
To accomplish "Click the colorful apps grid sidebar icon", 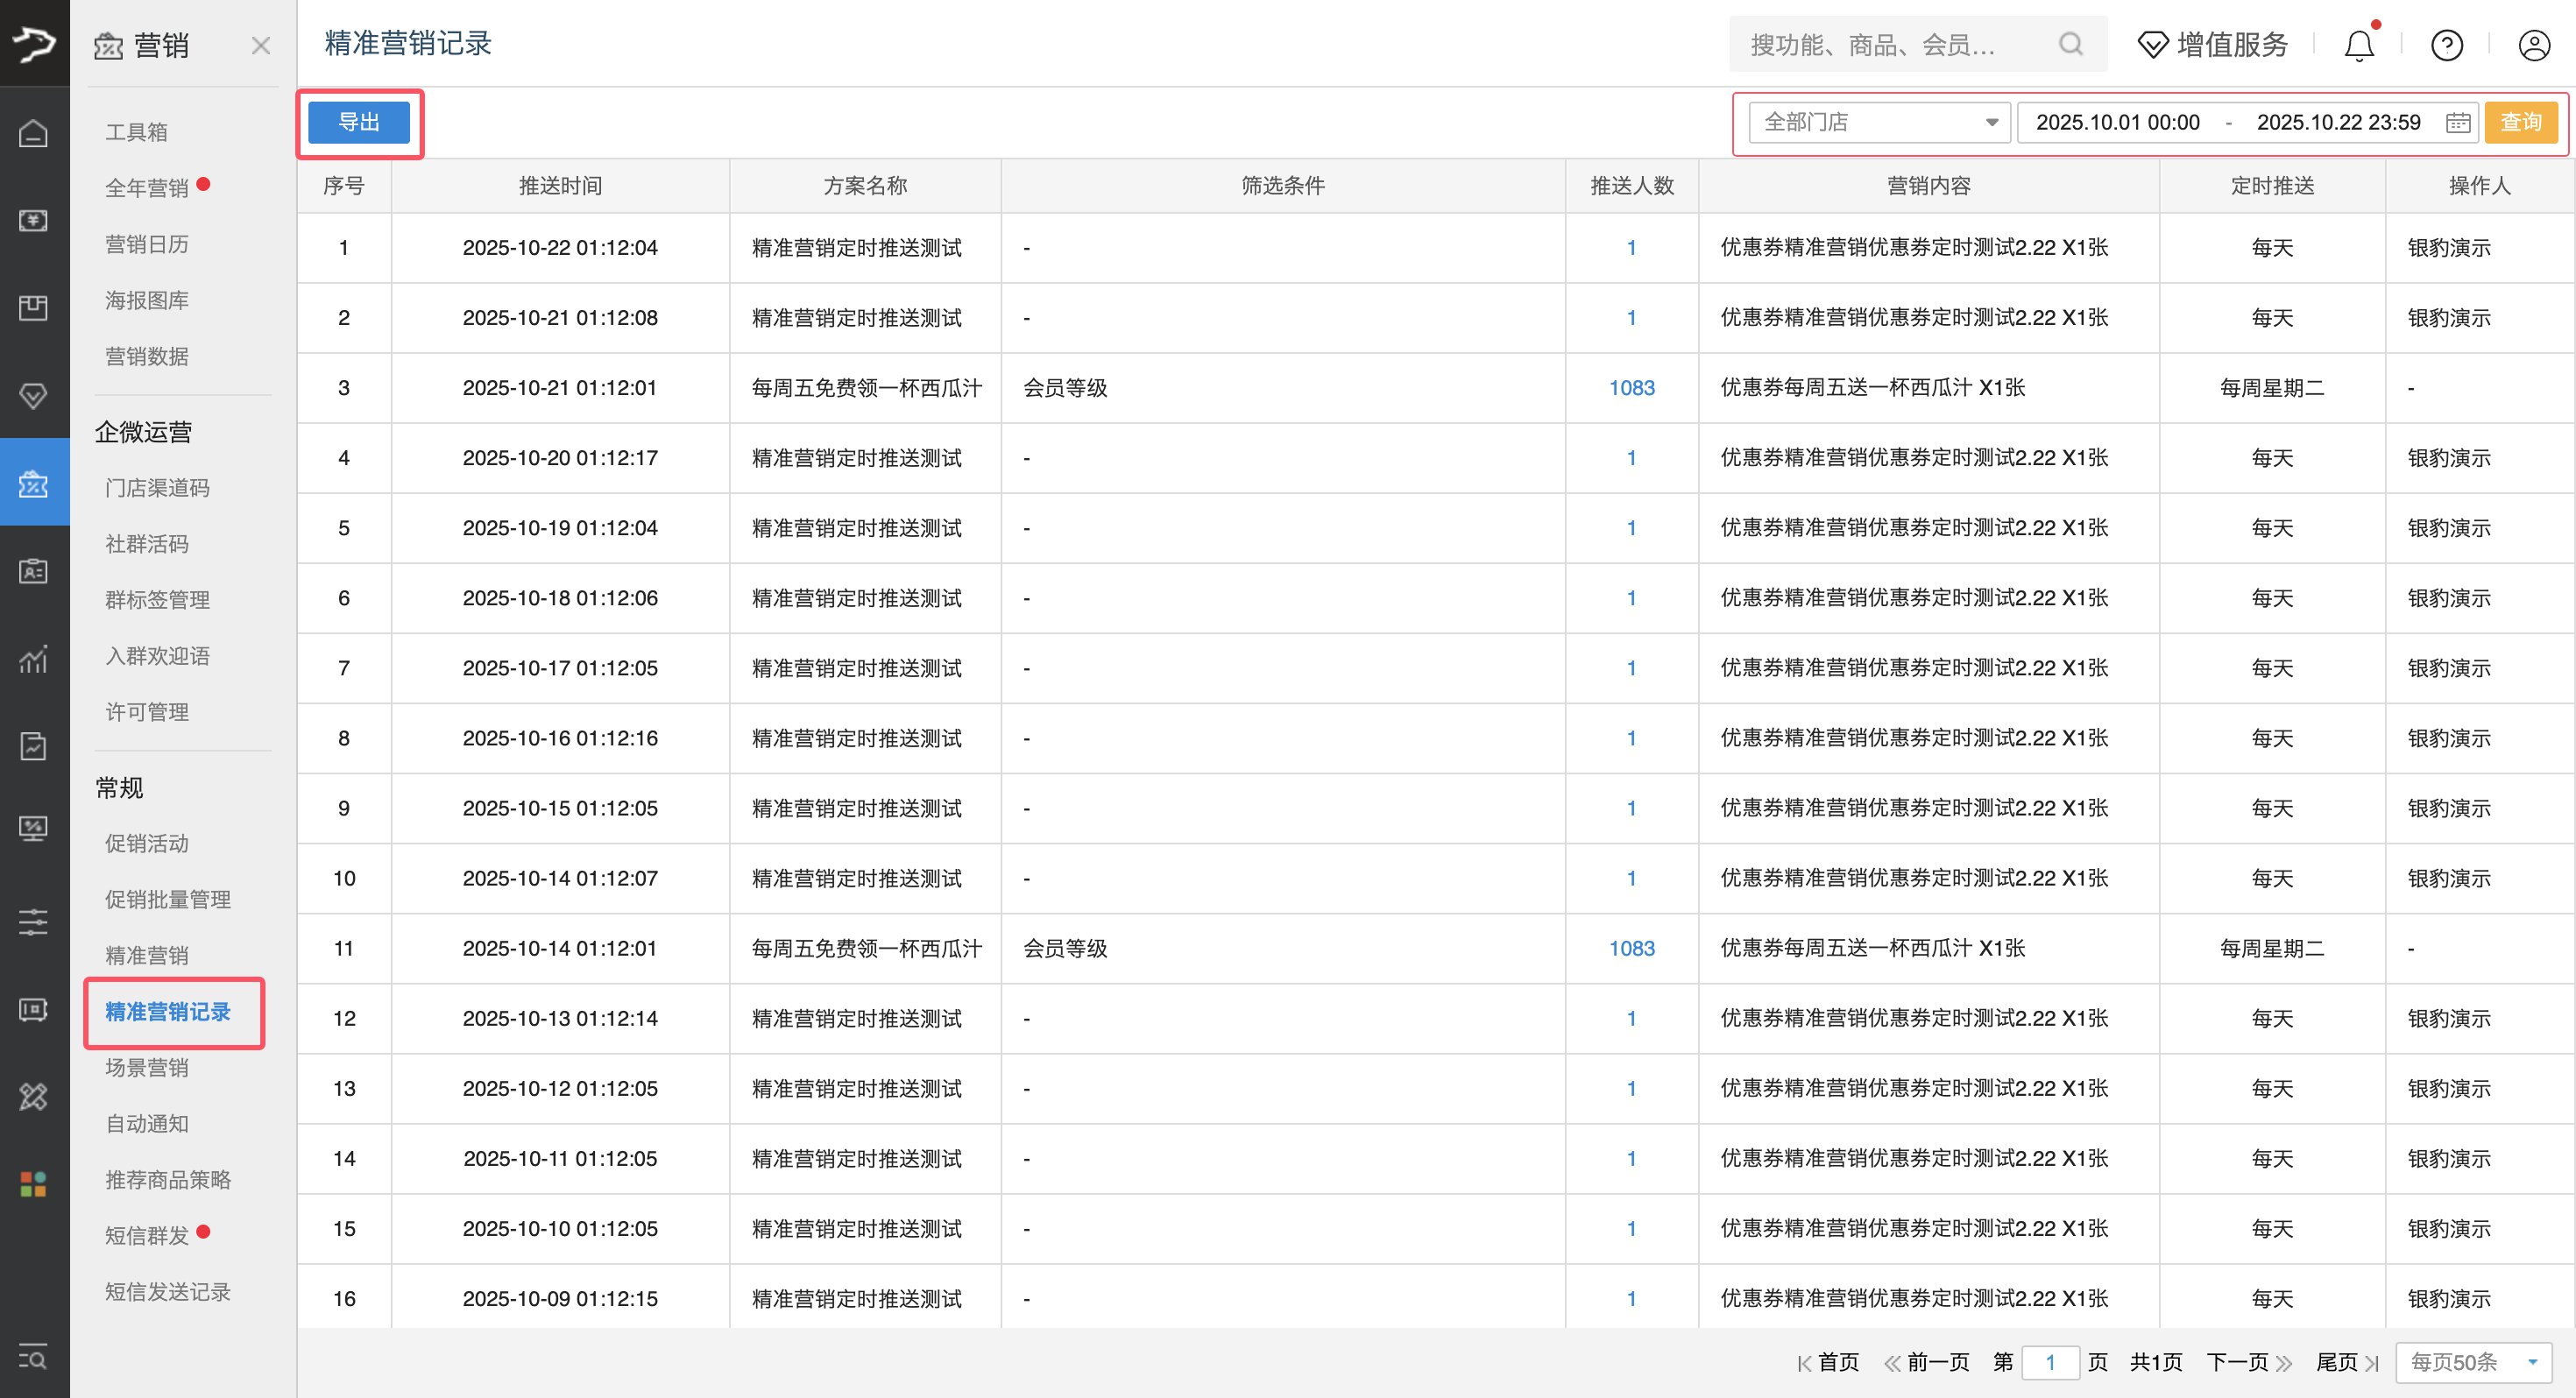I will (33, 1184).
